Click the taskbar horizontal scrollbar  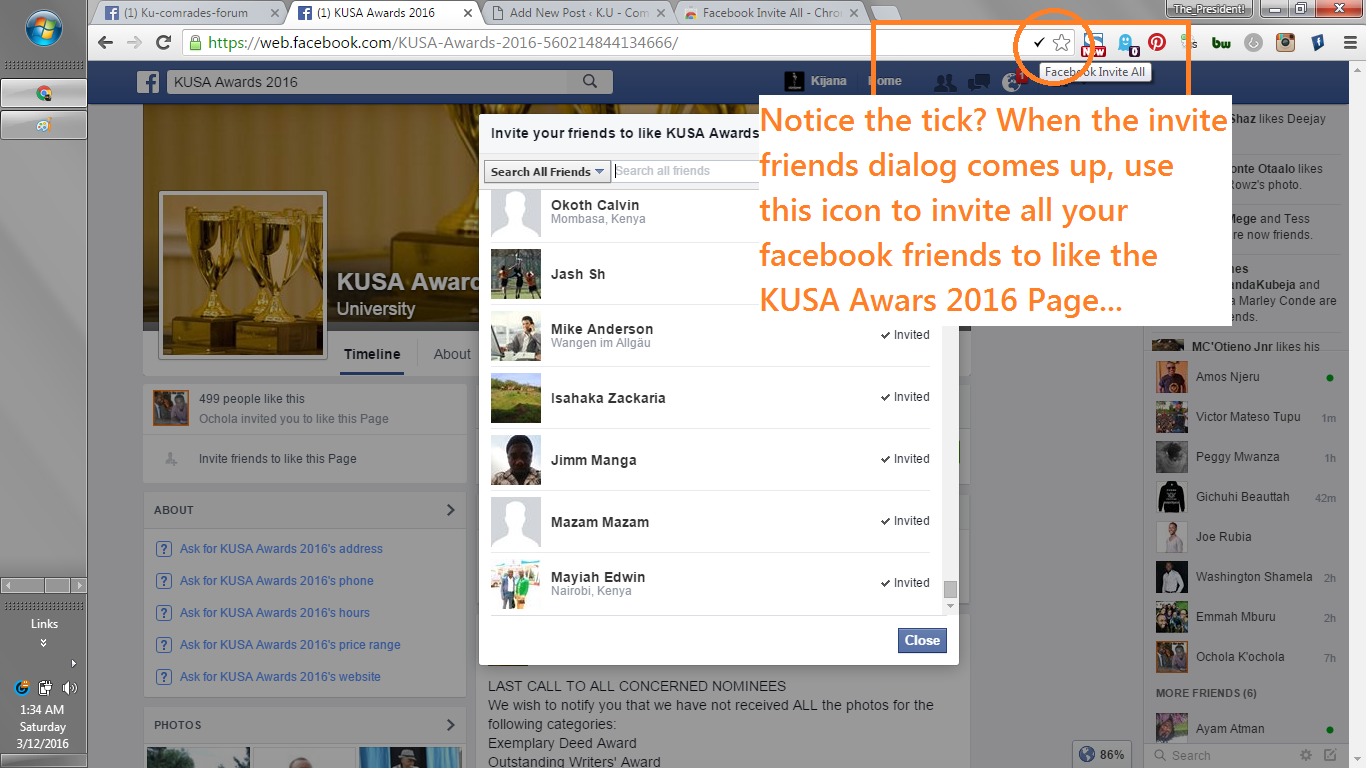[x=44, y=585]
